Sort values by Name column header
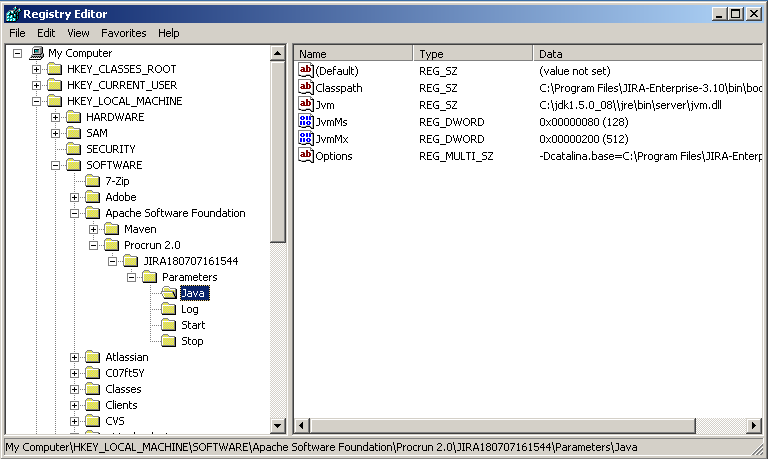Image resolution: width=768 pixels, height=459 pixels. click(x=353, y=53)
